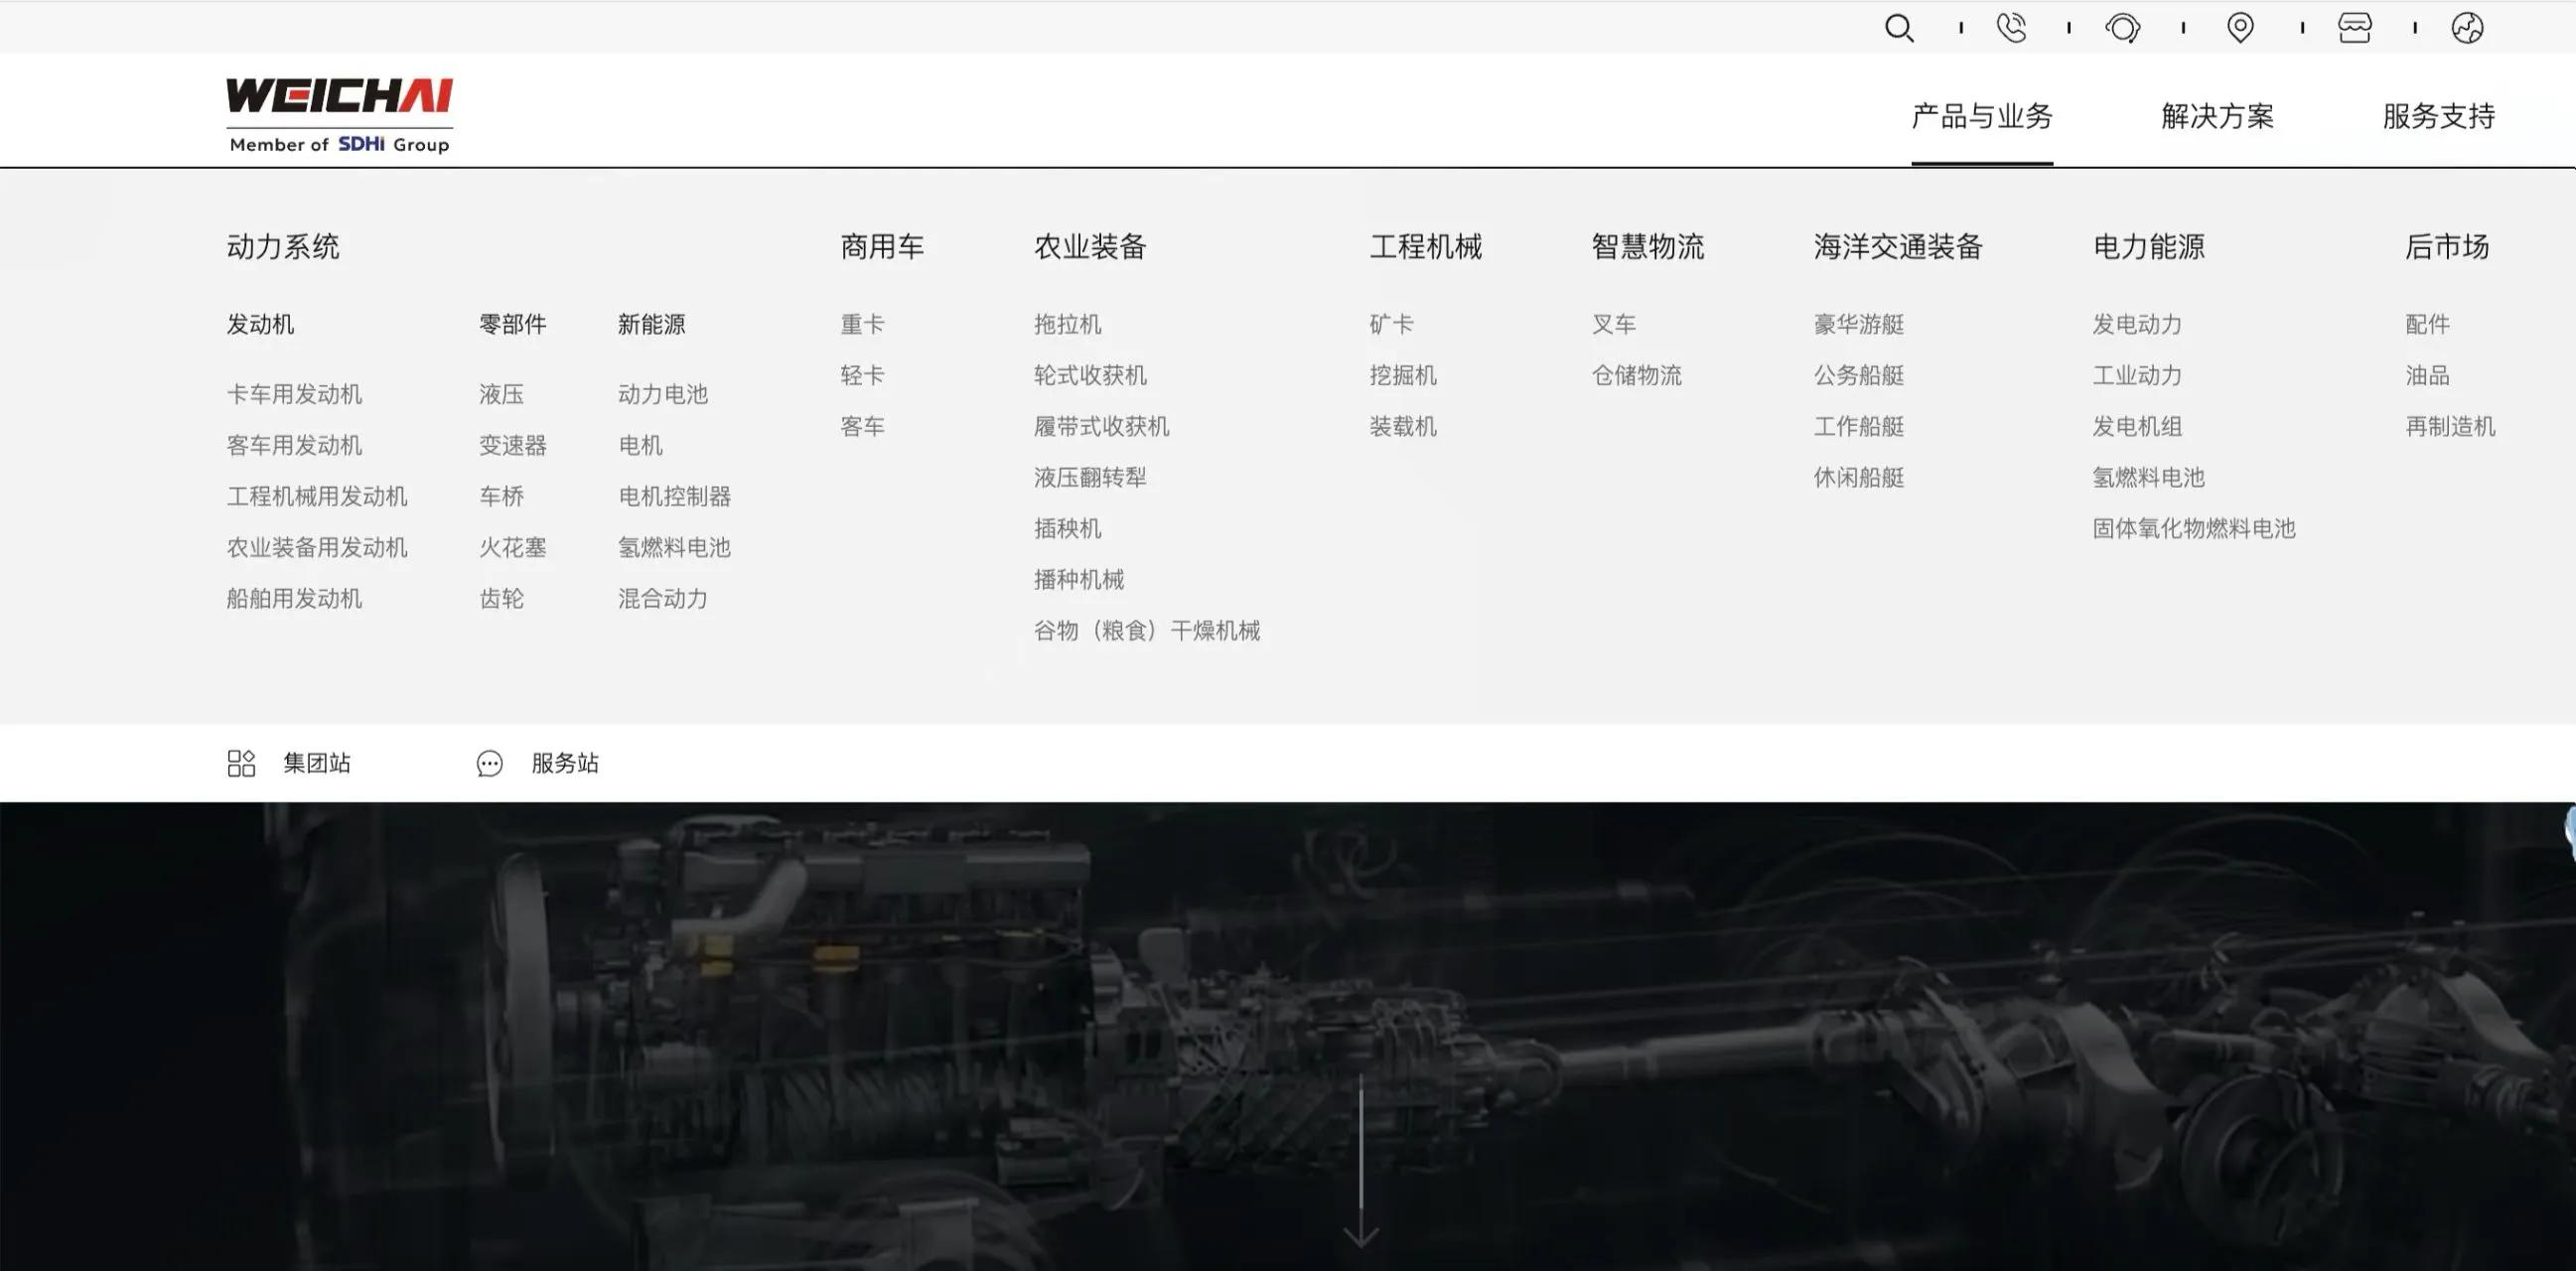Click the store shop icon
Image resolution: width=2576 pixels, height=1271 pixels.
point(2355,28)
